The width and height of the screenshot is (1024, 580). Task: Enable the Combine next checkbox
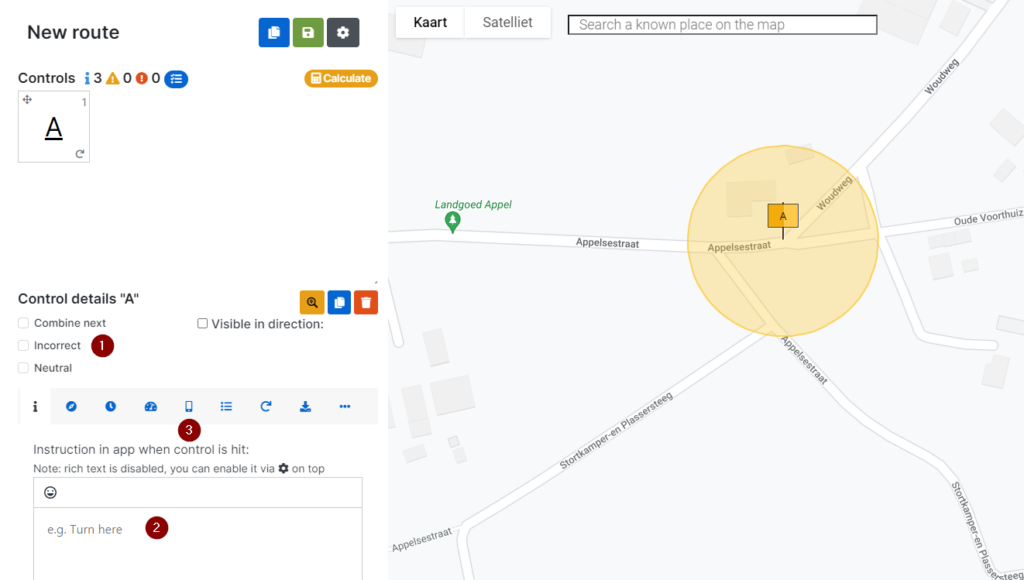[x=23, y=323]
